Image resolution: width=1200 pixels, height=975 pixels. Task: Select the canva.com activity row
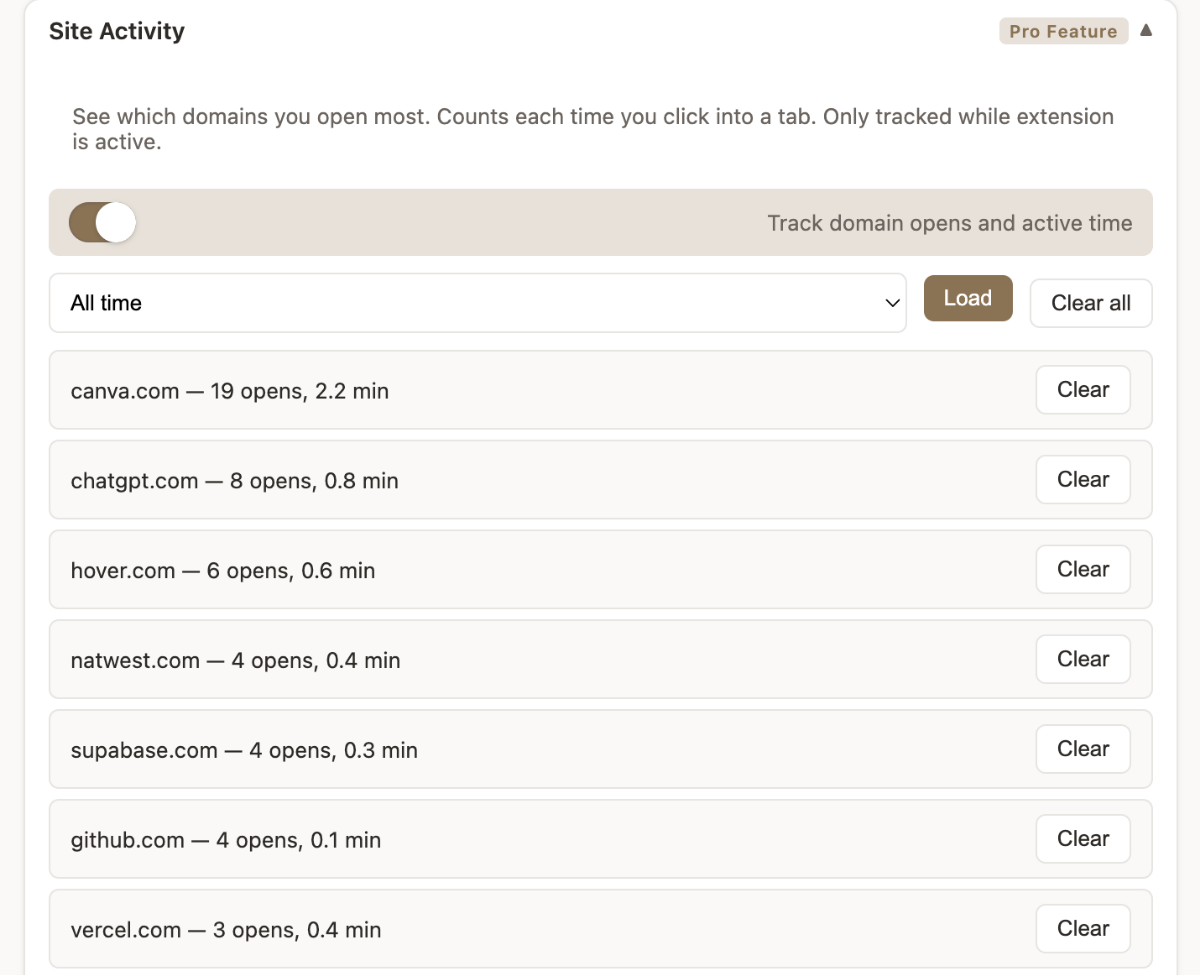pyautogui.click(x=230, y=391)
